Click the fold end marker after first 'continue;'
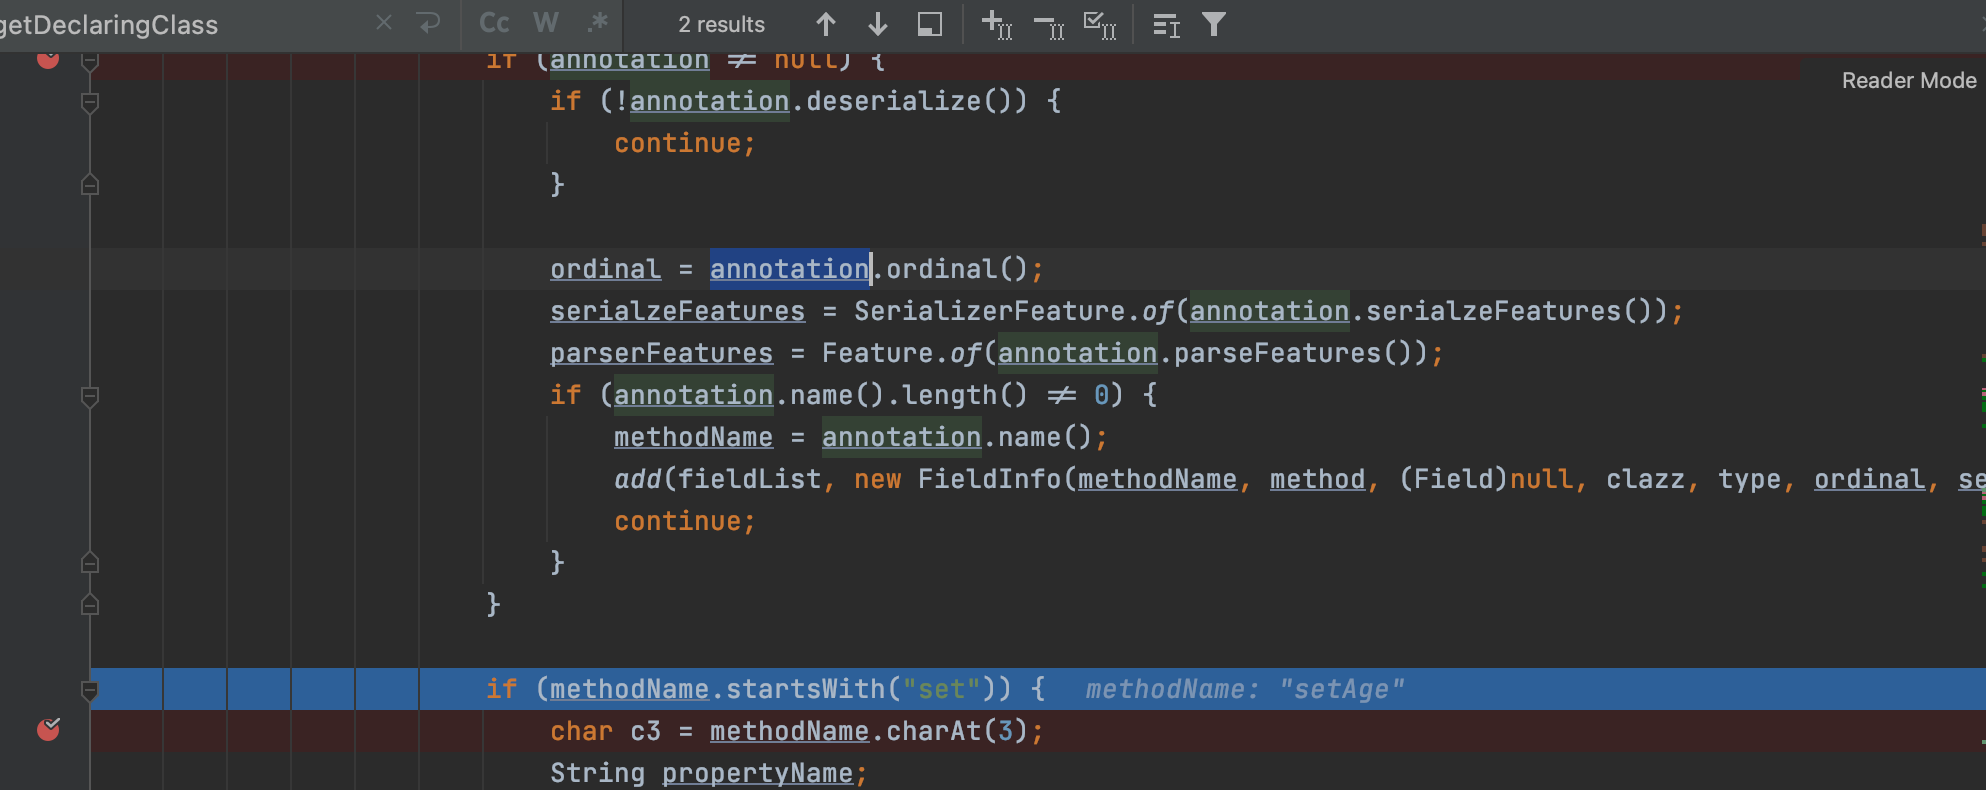The width and height of the screenshot is (1986, 790). click(x=90, y=185)
